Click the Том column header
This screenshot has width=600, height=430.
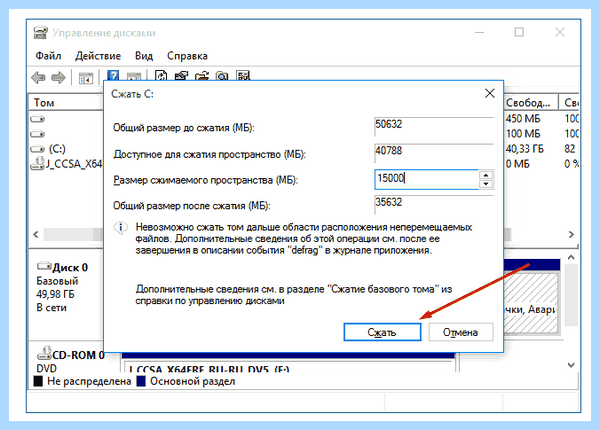point(66,103)
